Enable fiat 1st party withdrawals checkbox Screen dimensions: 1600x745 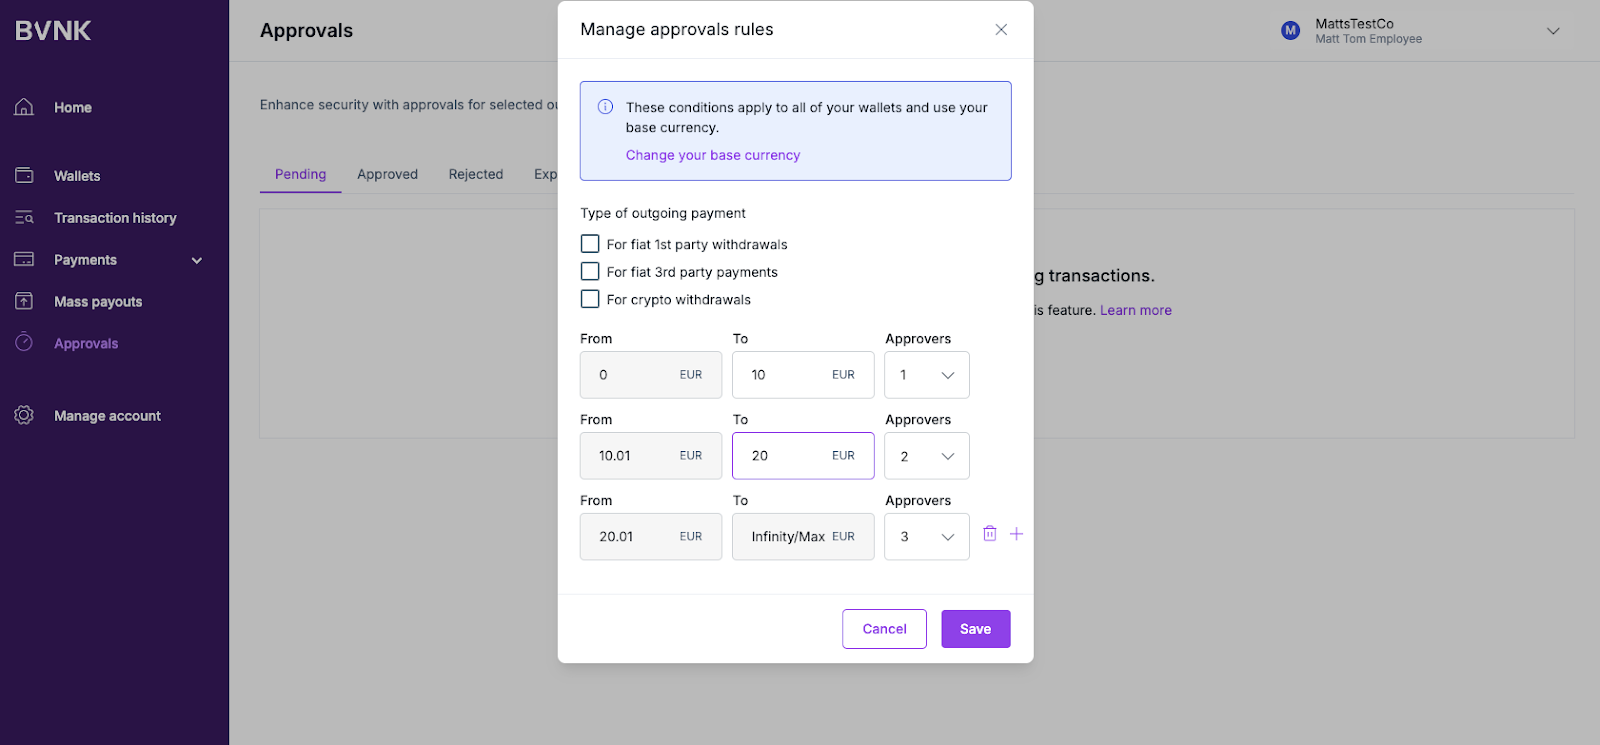tap(590, 244)
